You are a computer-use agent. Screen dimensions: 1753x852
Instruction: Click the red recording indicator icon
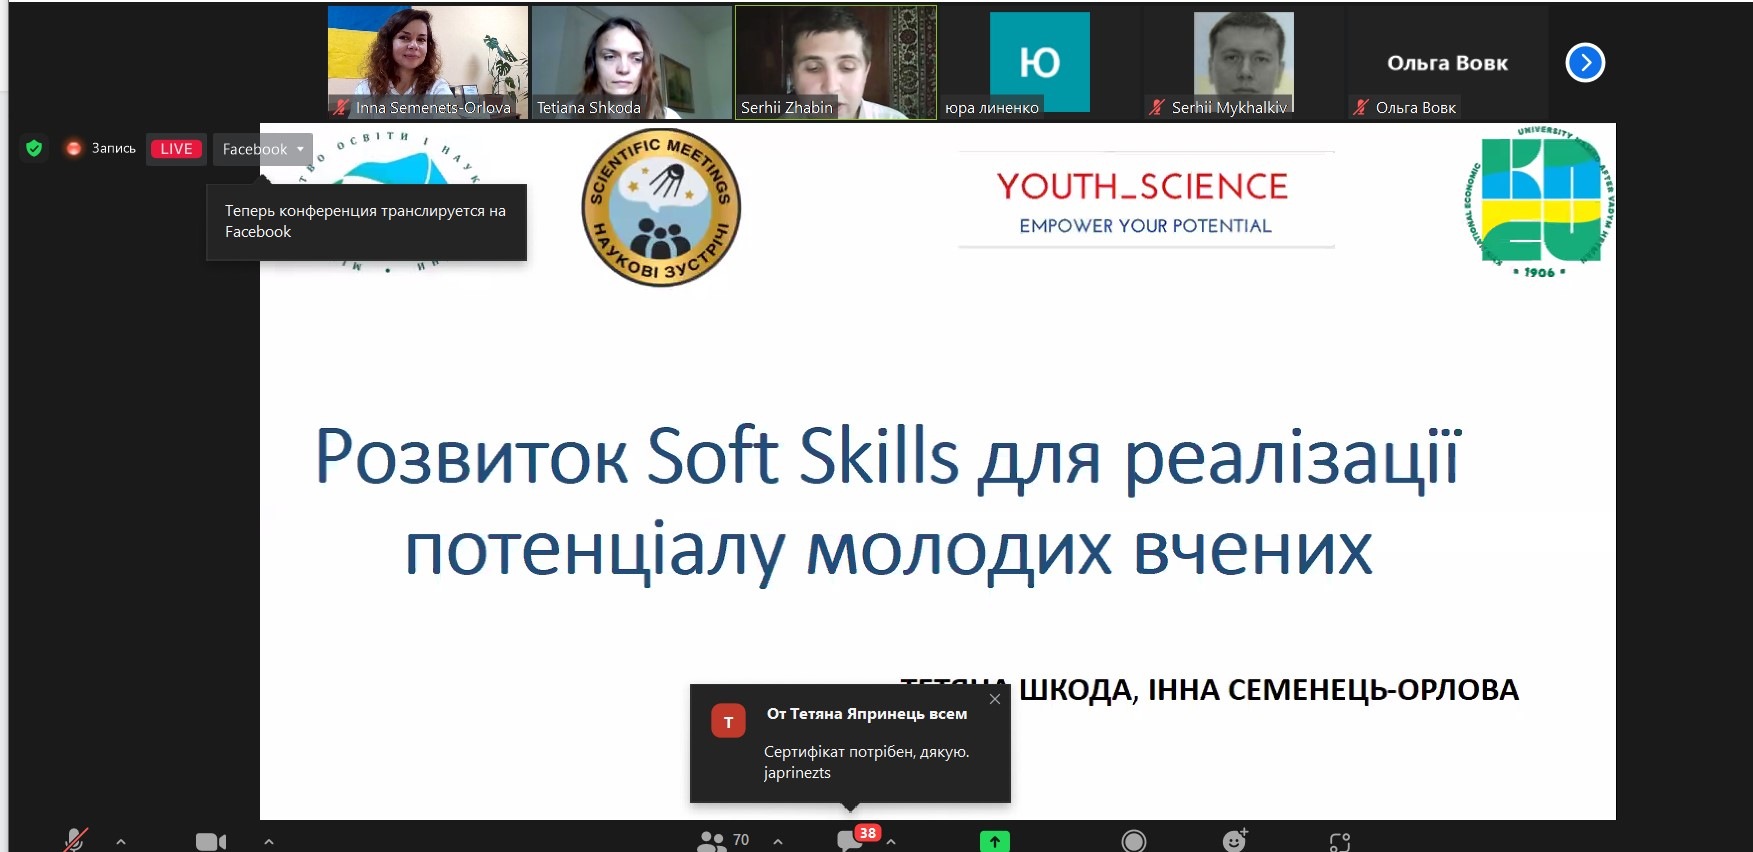tap(73, 148)
